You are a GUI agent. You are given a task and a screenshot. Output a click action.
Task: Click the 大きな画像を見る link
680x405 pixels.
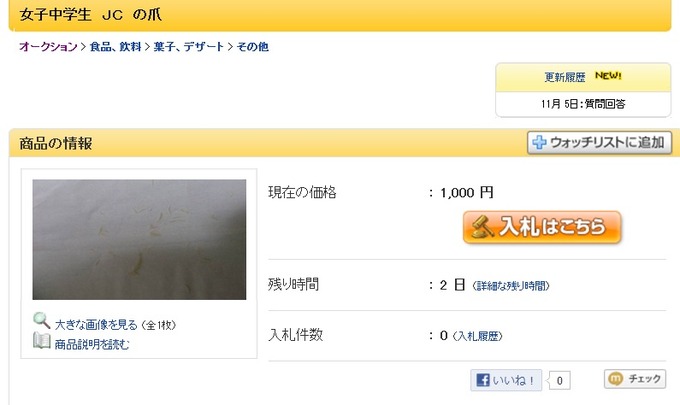click(96, 324)
